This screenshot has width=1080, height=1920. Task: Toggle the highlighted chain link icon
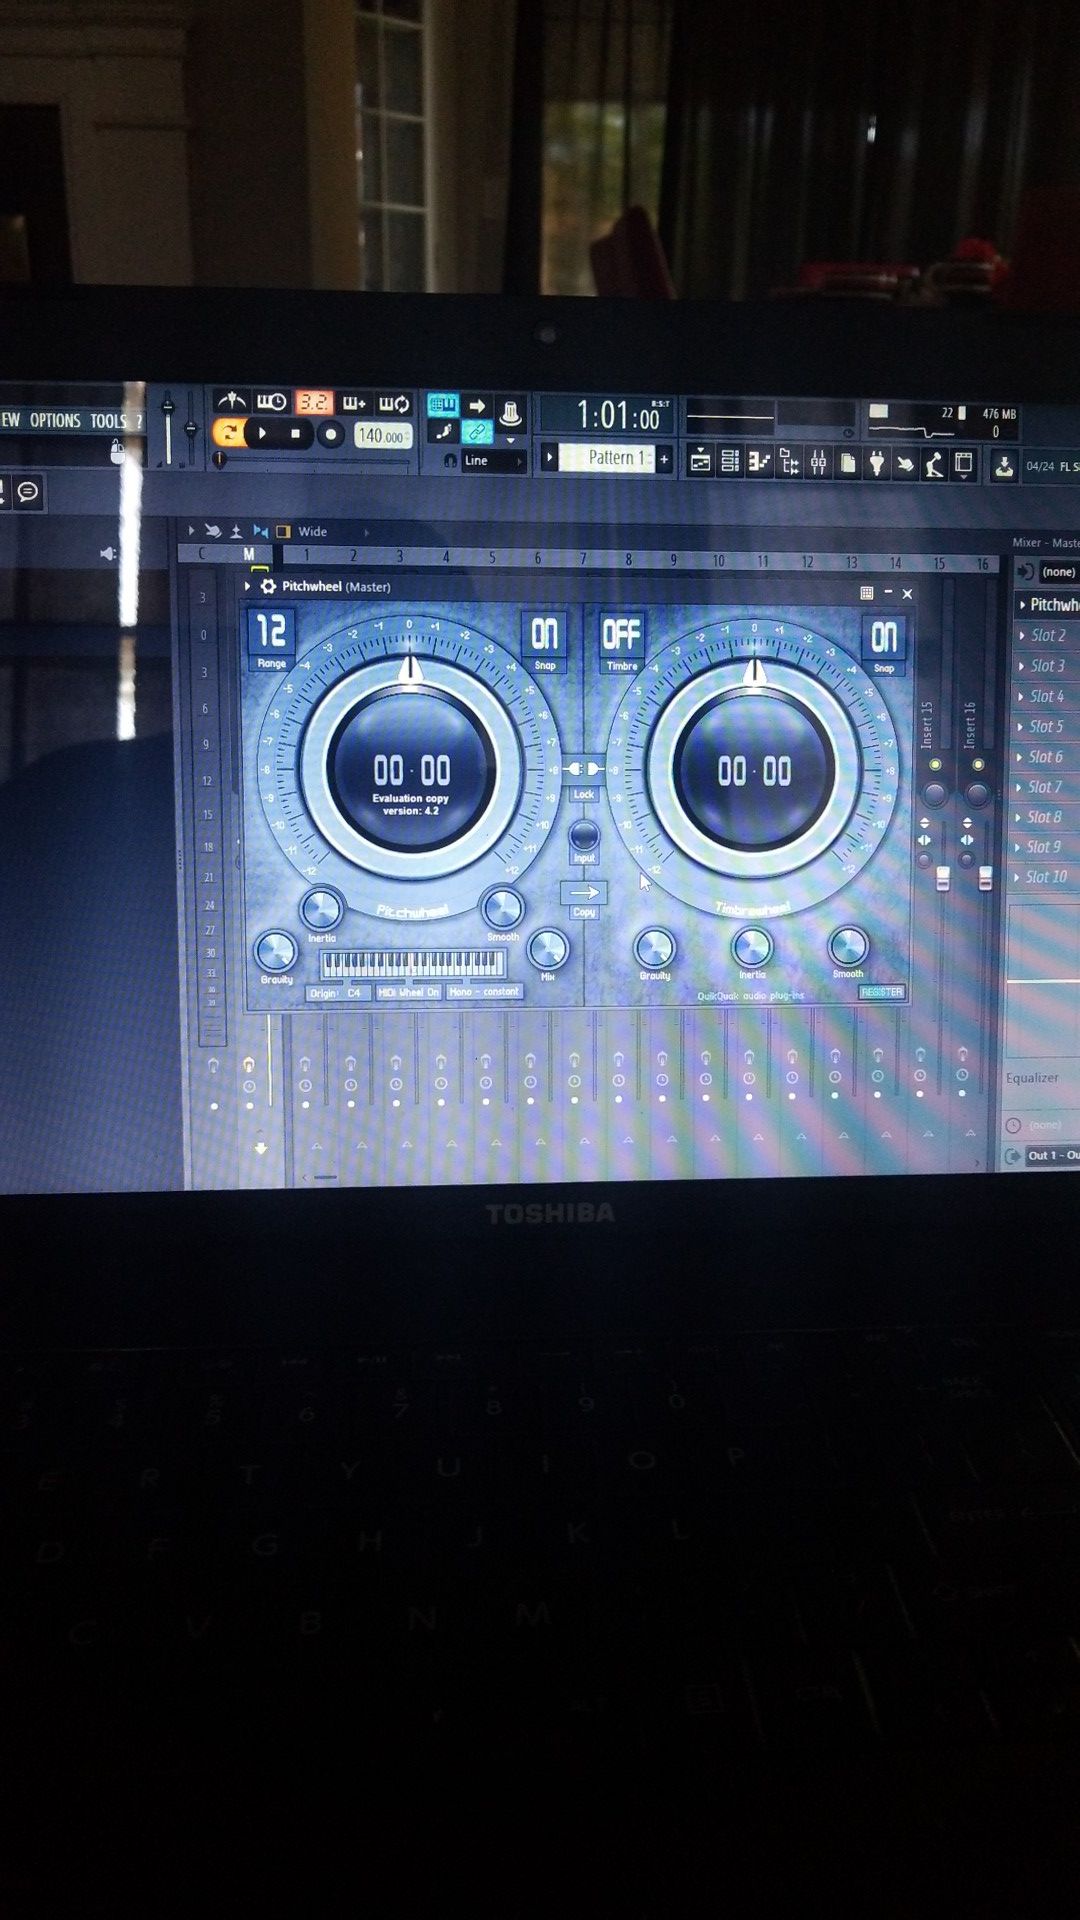click(x=477, y=432)
